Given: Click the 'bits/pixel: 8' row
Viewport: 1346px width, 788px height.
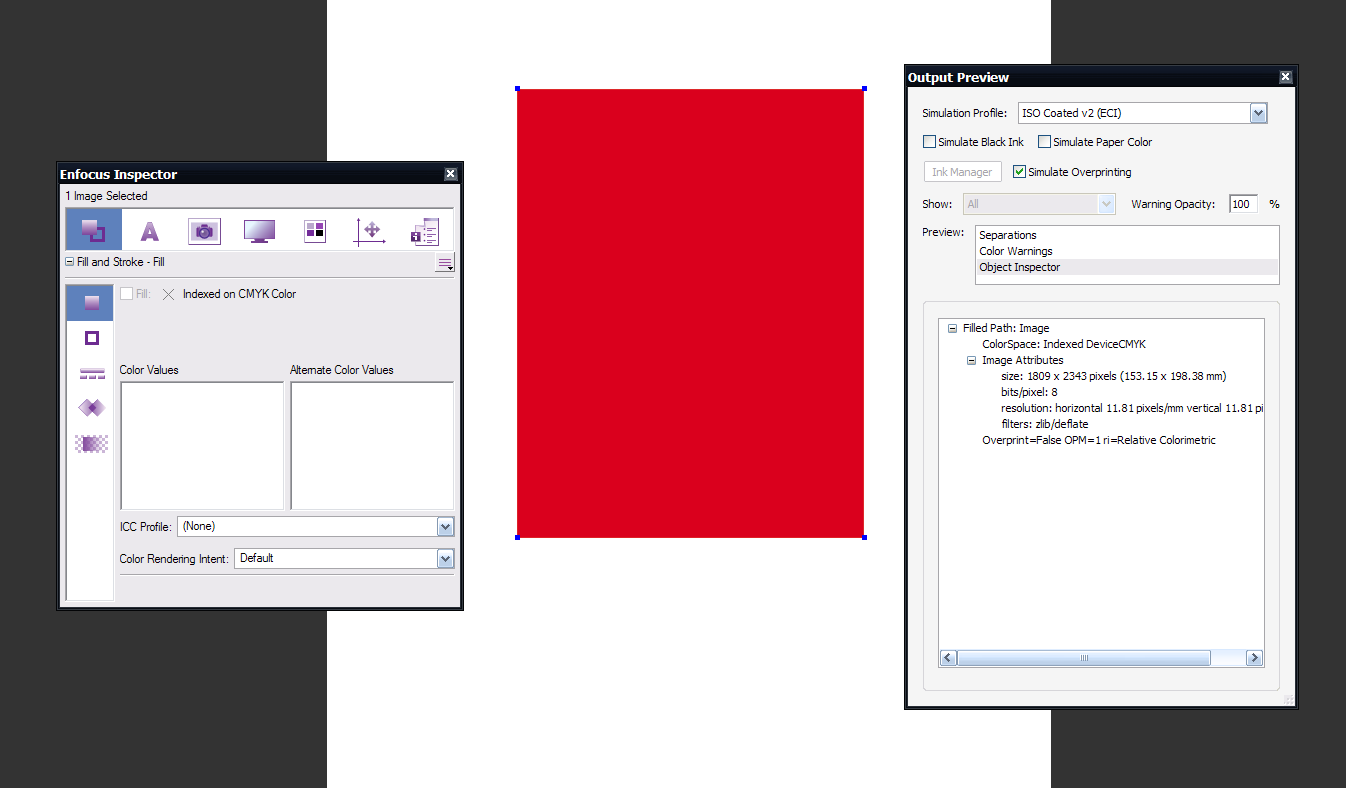Looking at the screenshot, I should pyautogui.click(x=1029, y=392).
